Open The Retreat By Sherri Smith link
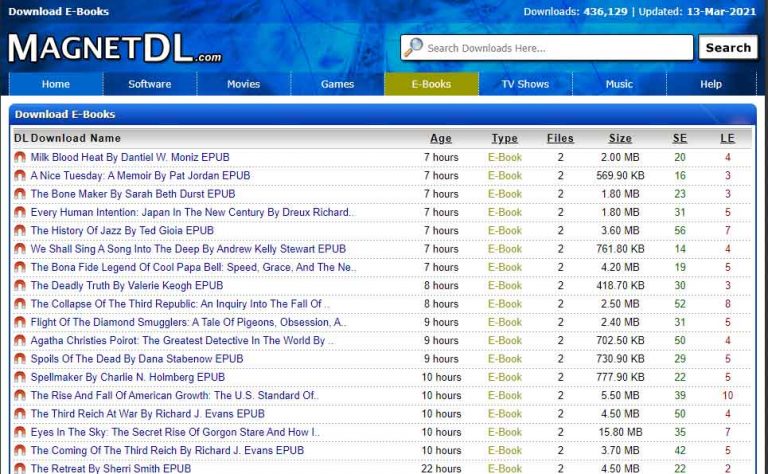The width and height of the screenshot is (768, 474). 110,468
